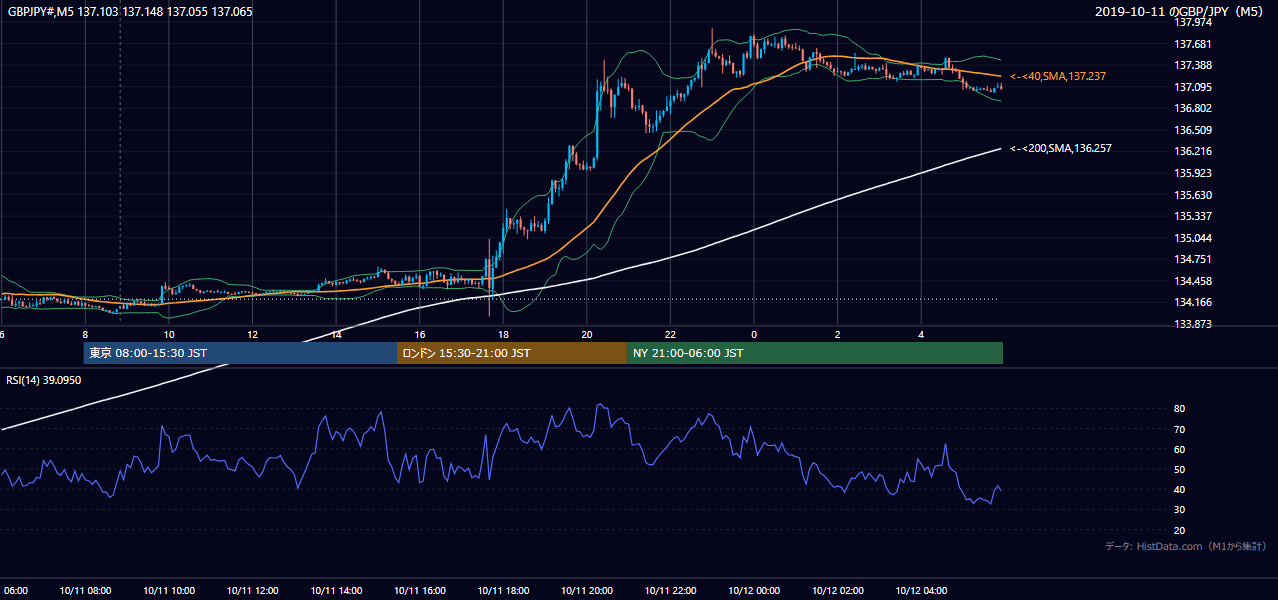Click the 10/12 02:00 time axis label
Viewport: 1278px width, 600px height.
coord(838,590)
